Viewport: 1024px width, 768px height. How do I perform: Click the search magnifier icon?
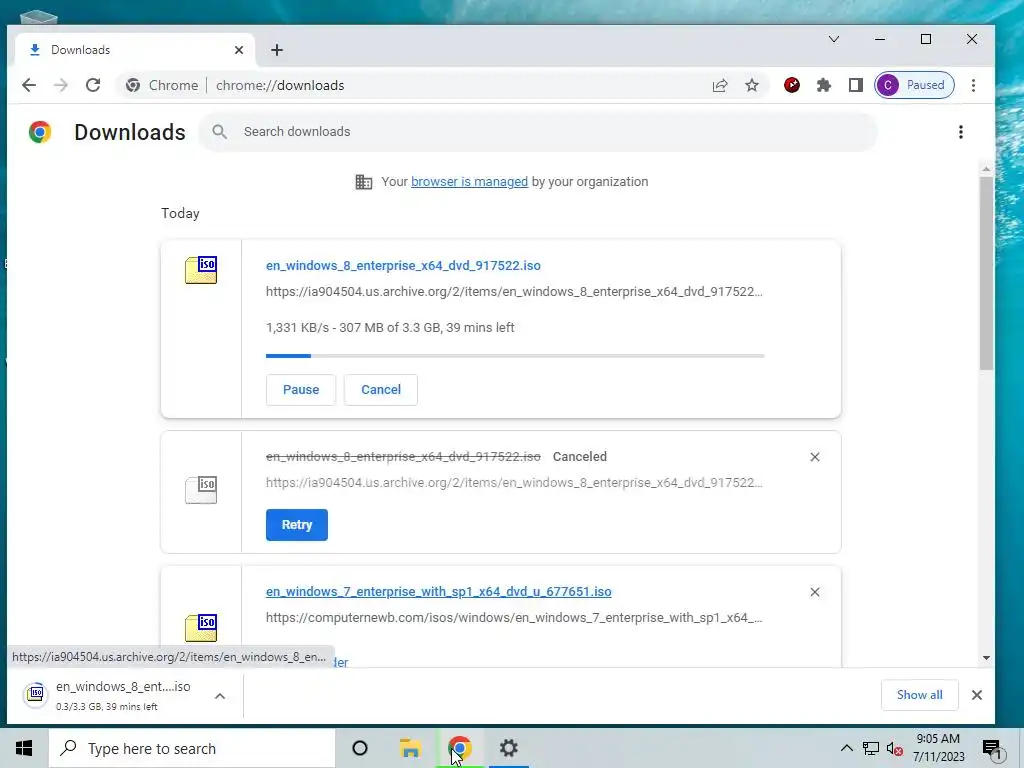pyautogui.click(x=219, y=132)
